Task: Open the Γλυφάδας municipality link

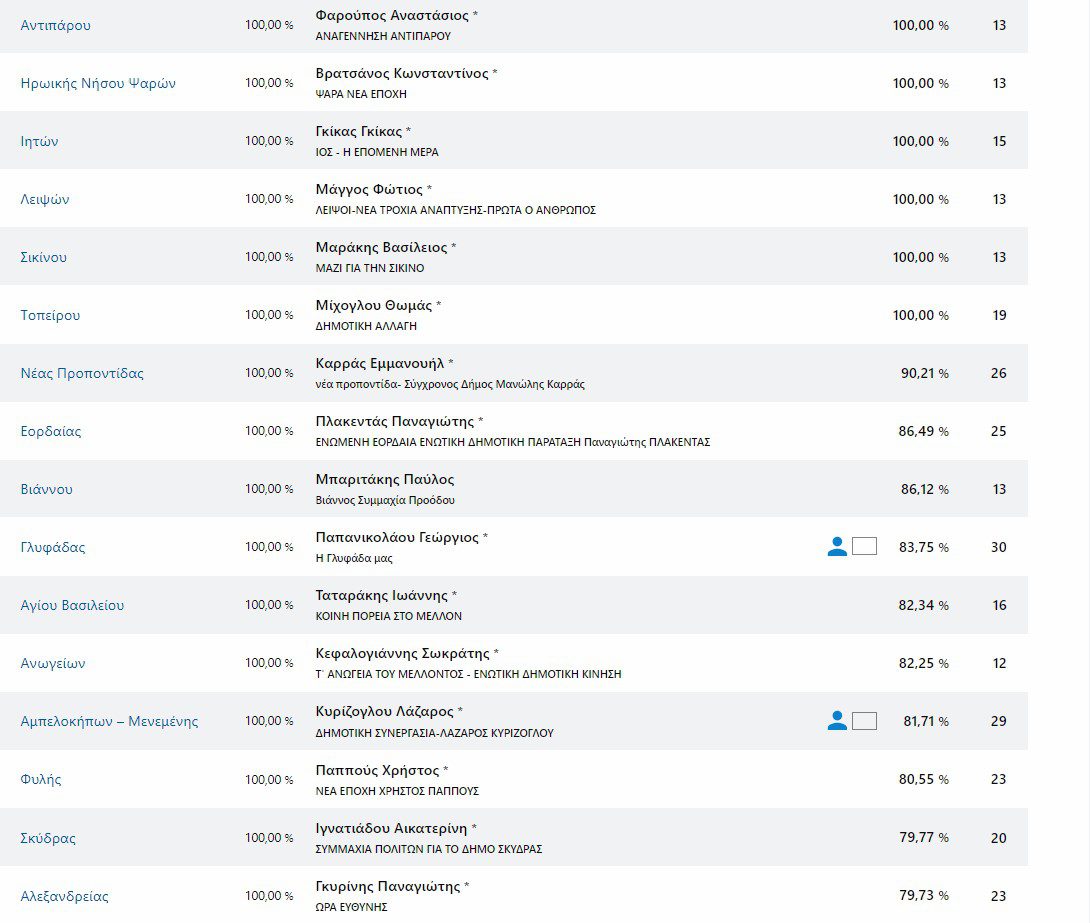Action: [x=53, y=547]
